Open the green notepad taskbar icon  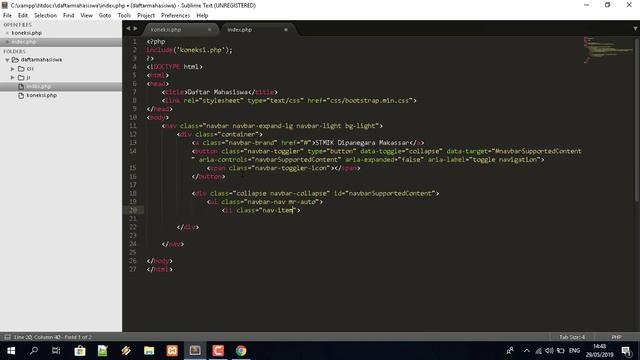click(x=102, y=351)
